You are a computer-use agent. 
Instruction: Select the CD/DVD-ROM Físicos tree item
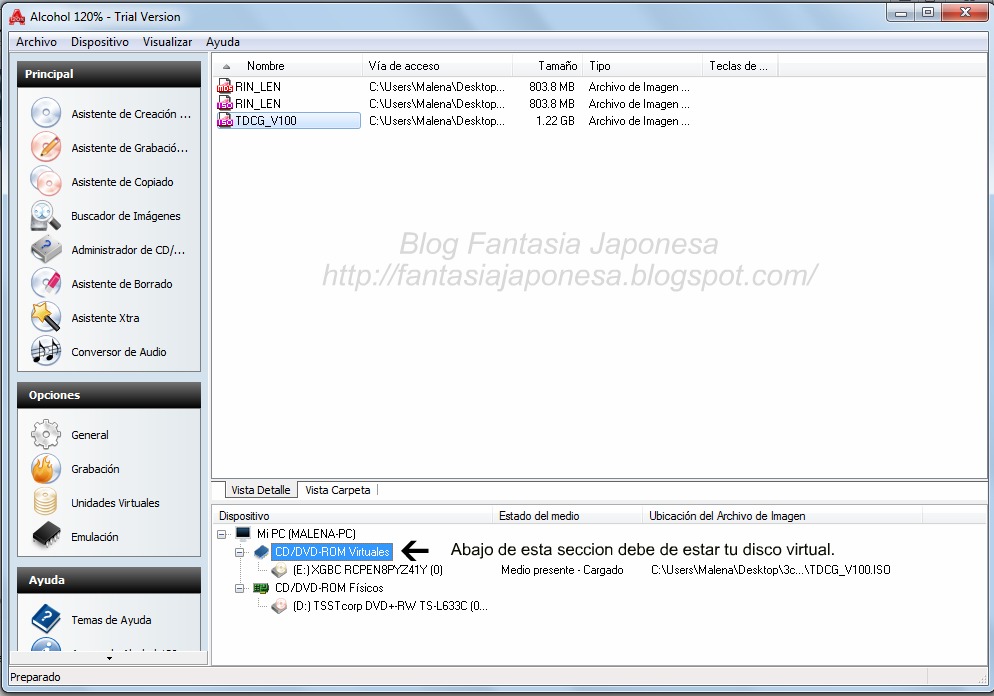coord(329,588)
